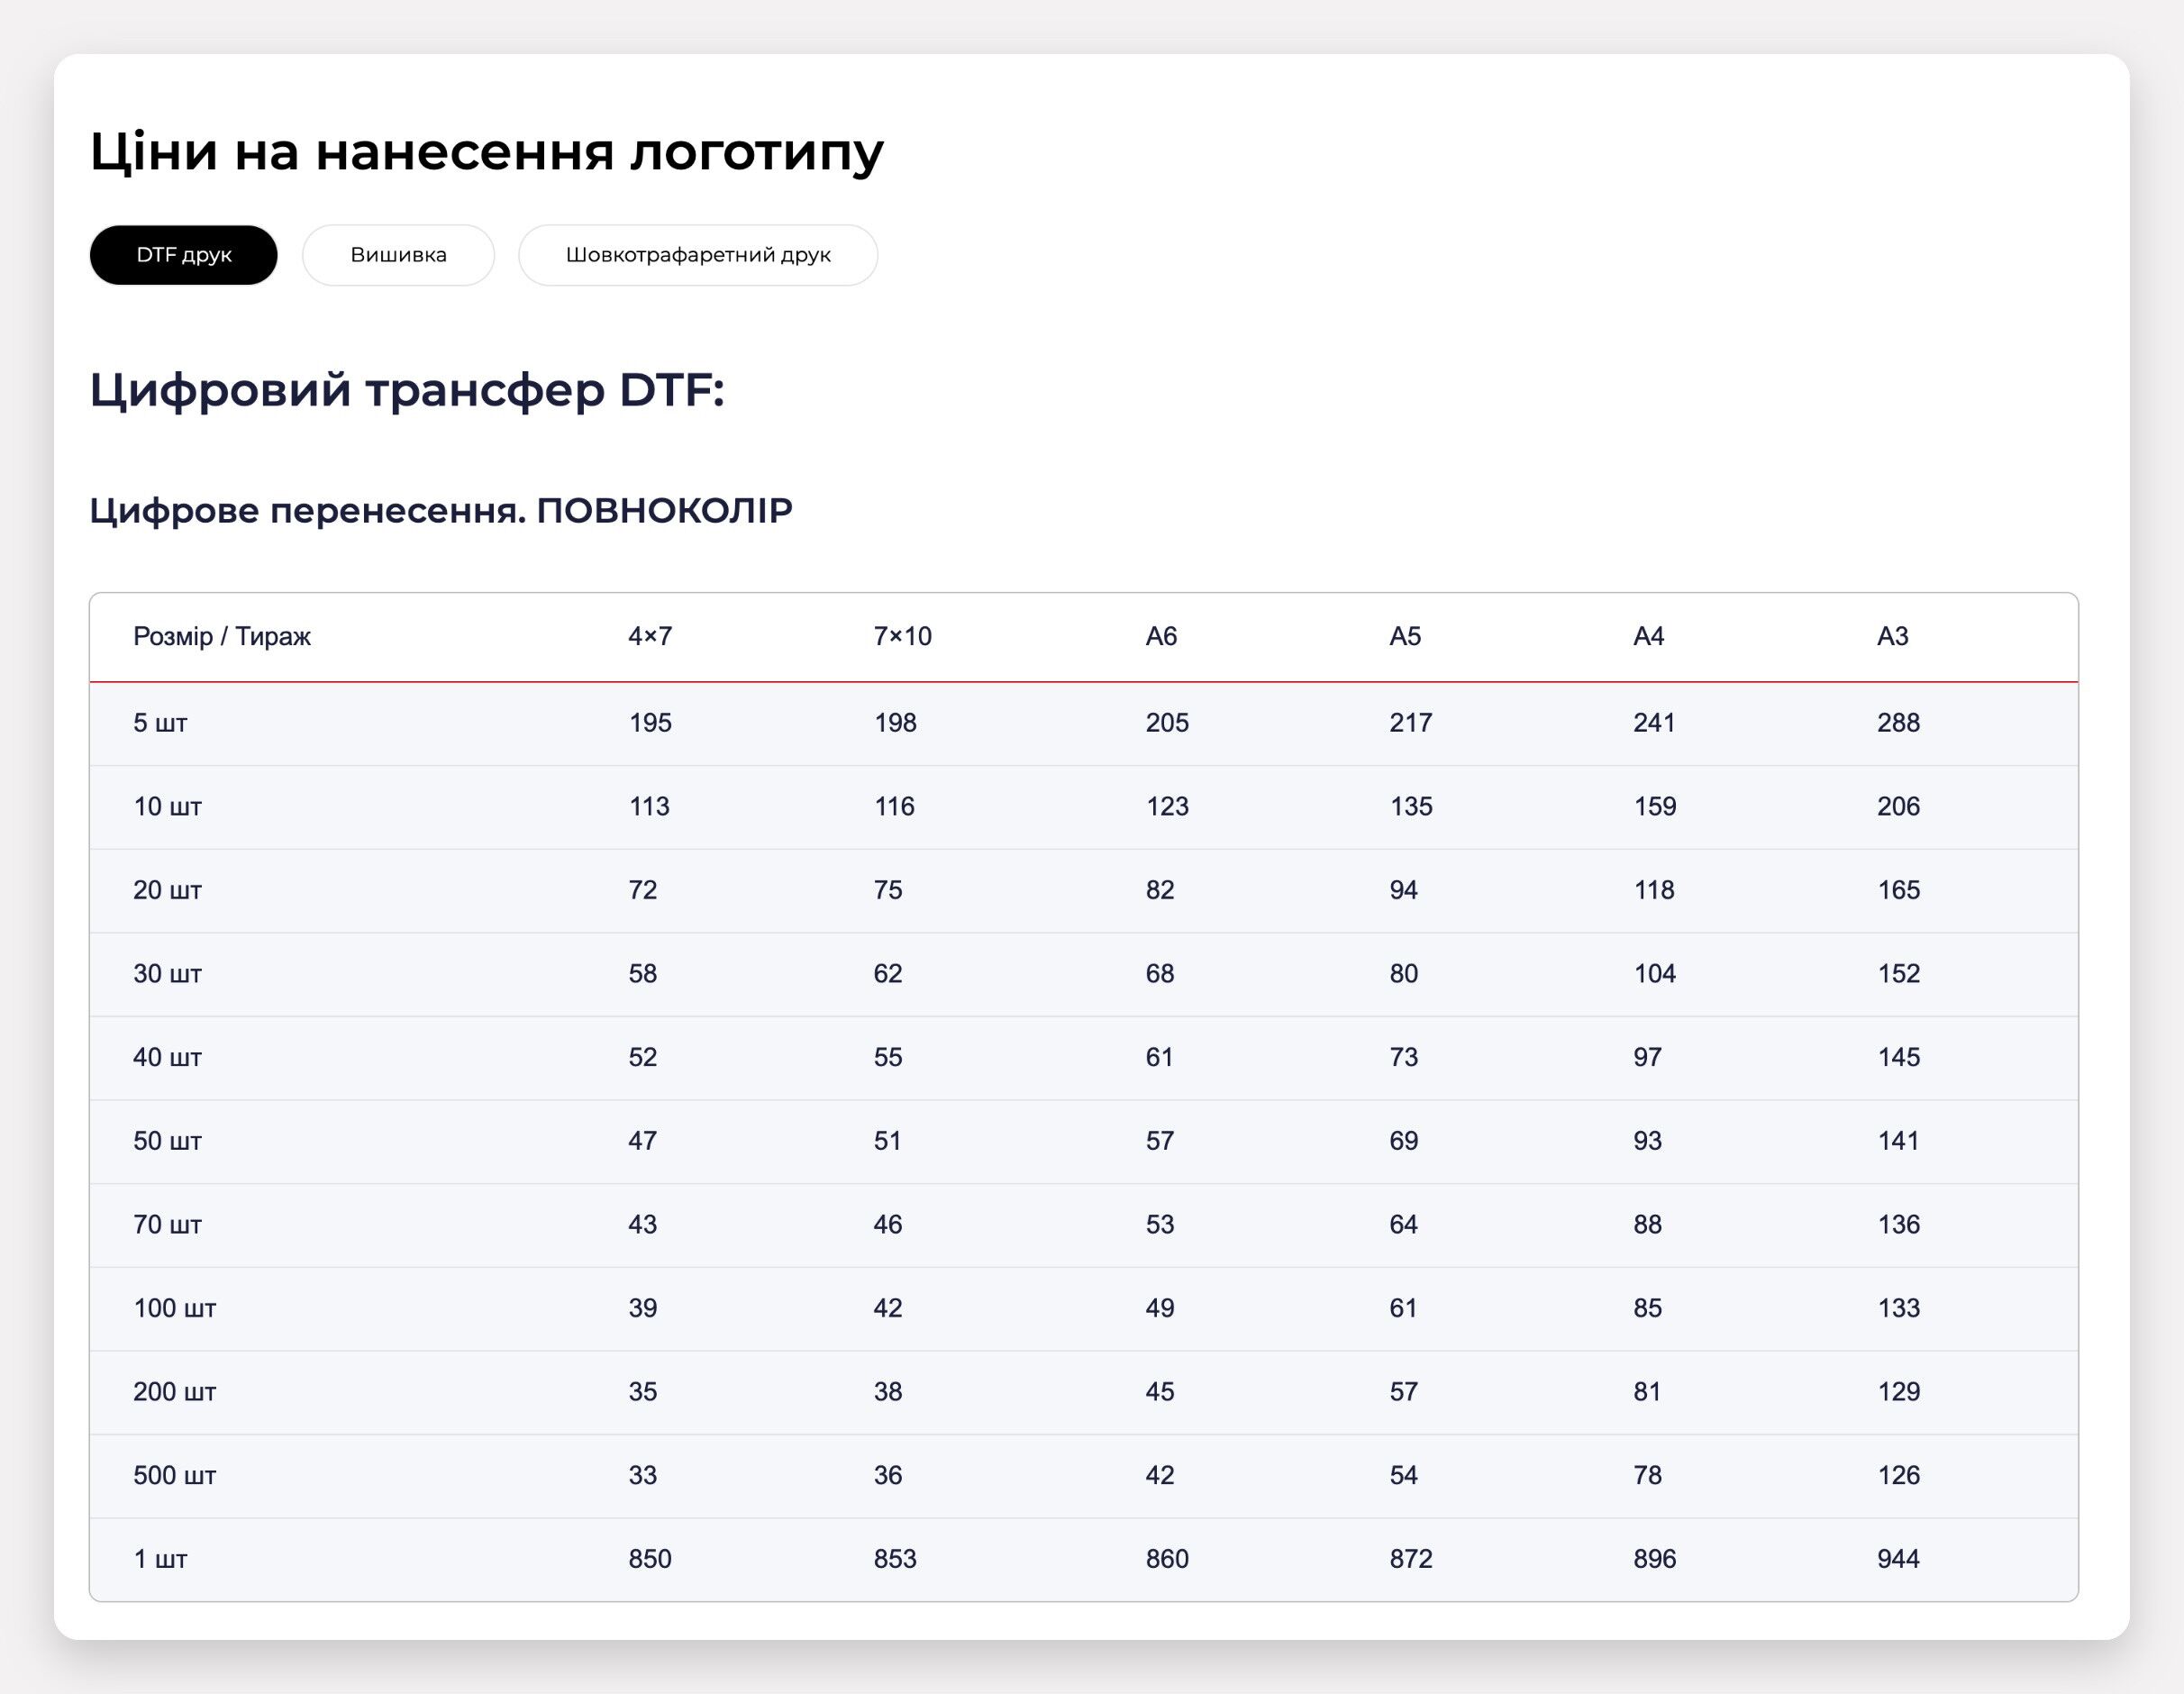This screenshot has width=2184, height=1694.
Task: Click the A6 column header
Action: point(1161,636)
